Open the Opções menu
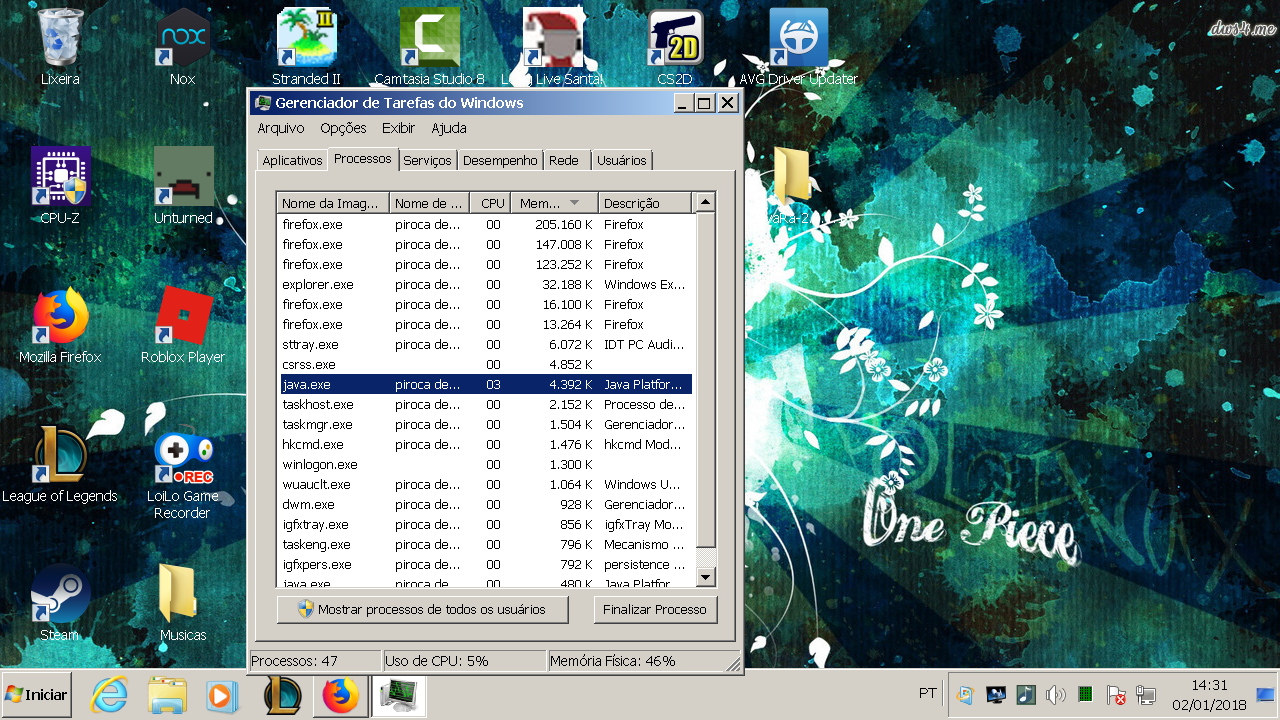 [x=343, y=128]
